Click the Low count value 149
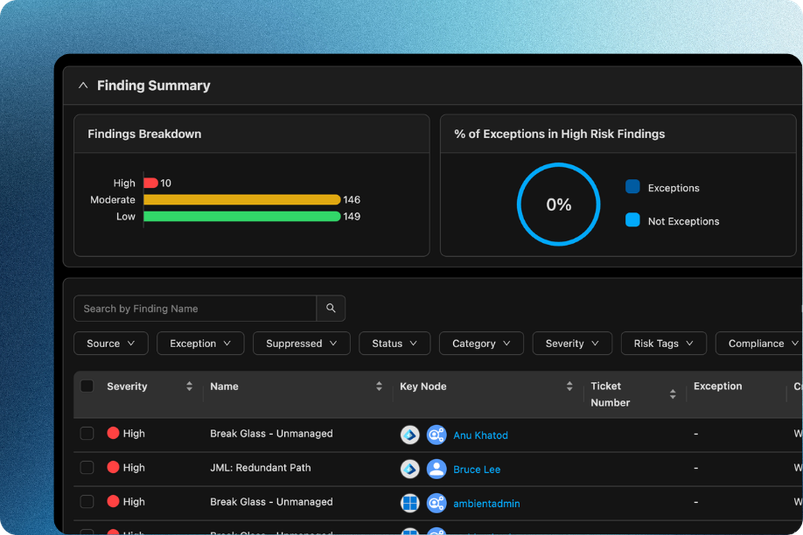Image resolution: width=803 pixels, height=535 pixels. coord(352,217)
